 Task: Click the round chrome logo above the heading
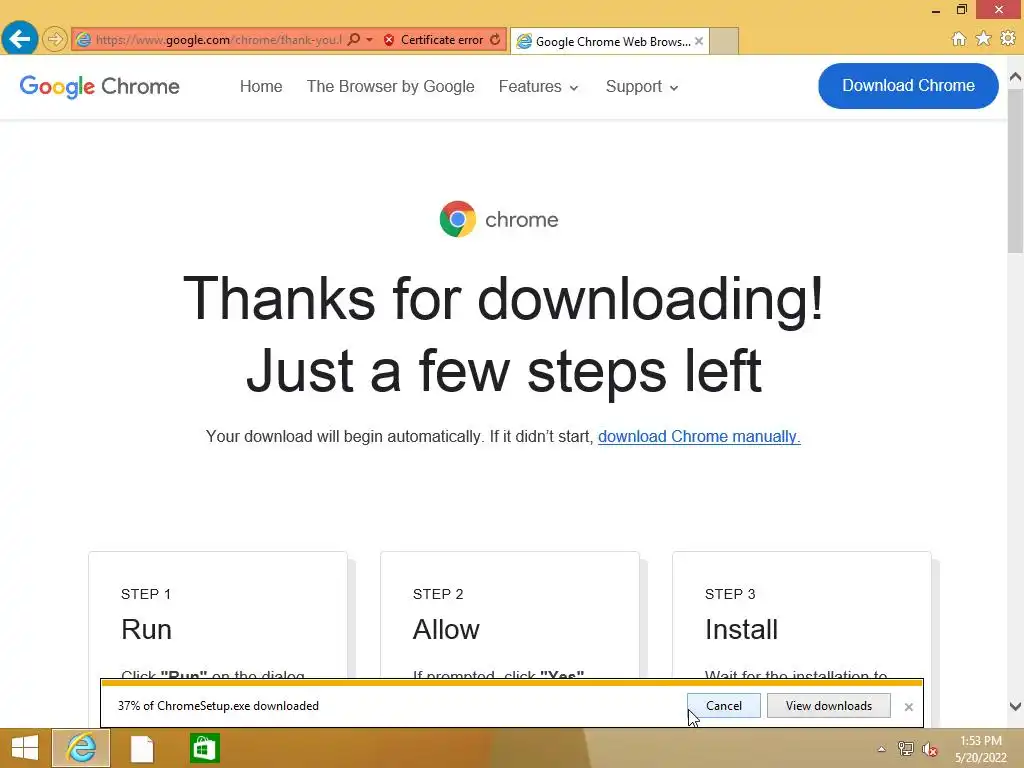click(x=458, y=219)
